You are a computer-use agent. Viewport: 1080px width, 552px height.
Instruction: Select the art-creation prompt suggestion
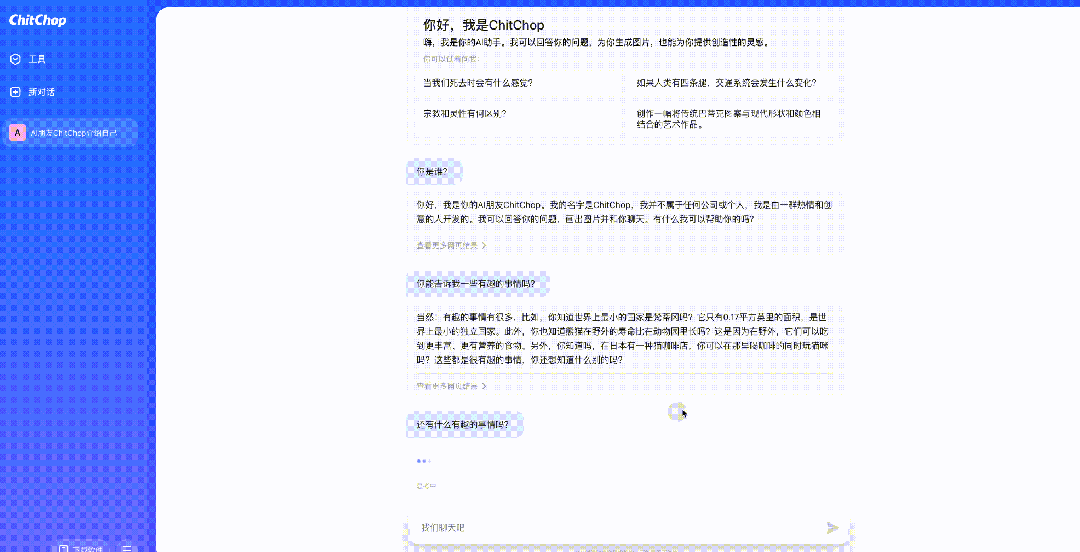[x=728, y=119]
